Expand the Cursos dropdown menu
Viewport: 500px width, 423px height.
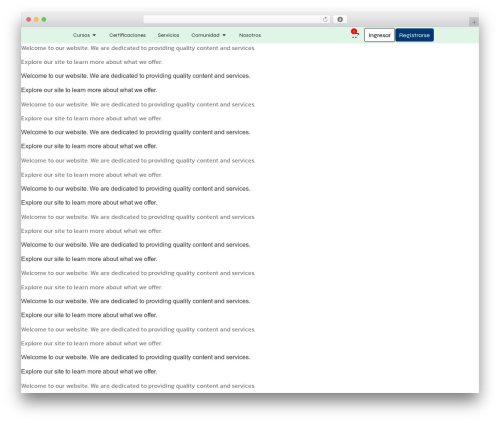click(84, 35)
